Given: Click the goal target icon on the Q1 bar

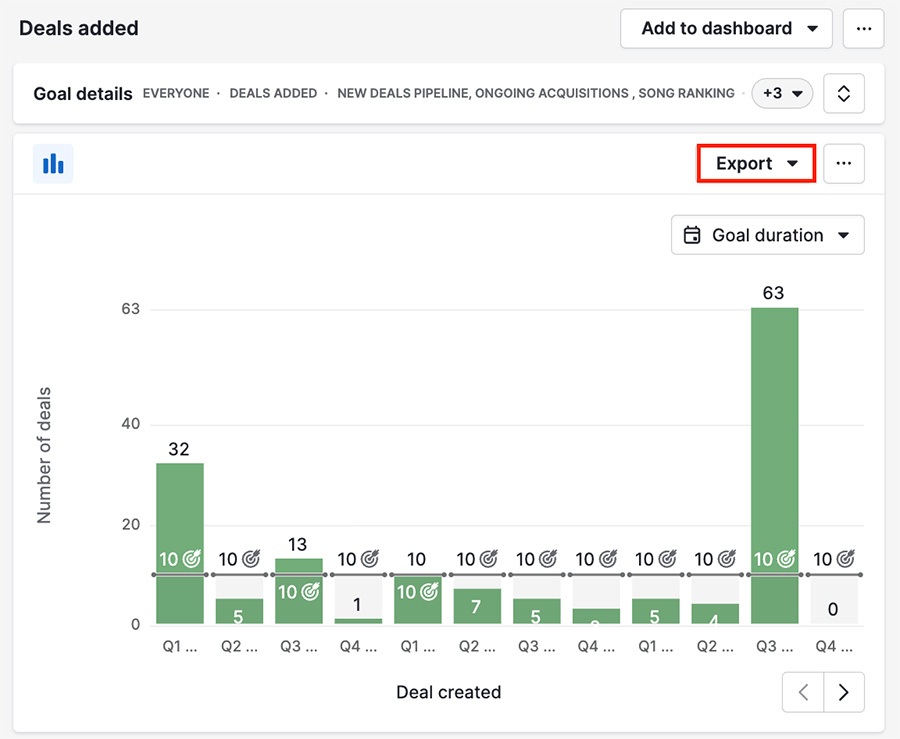Looking at the screenshot, I should (x=189, y=559).
